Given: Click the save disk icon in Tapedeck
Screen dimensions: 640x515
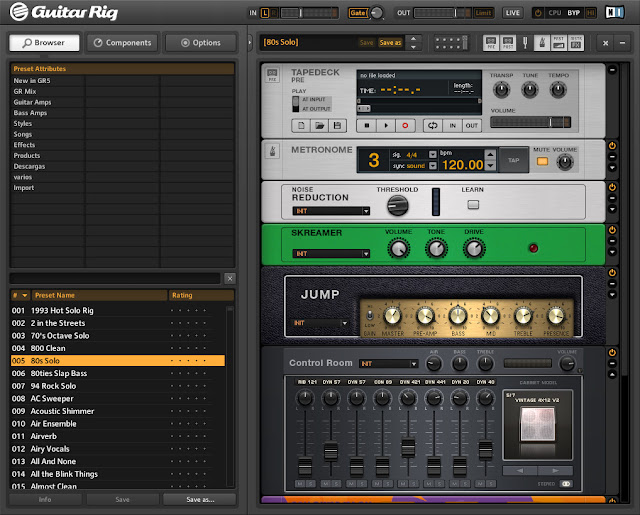Looking at the screenshot, I should pyautogui.click(x=338, y=126).
